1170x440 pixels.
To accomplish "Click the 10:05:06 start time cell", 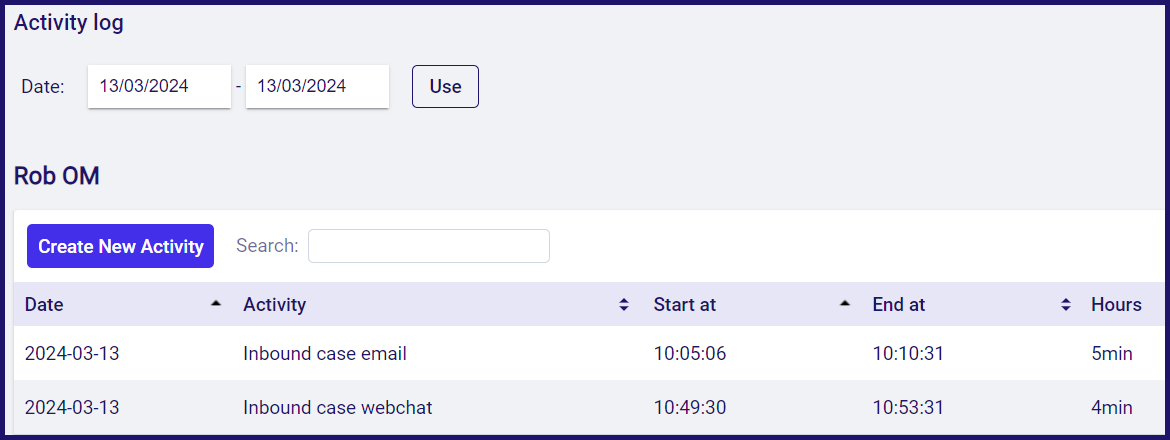I will click(x=692, y=354).
